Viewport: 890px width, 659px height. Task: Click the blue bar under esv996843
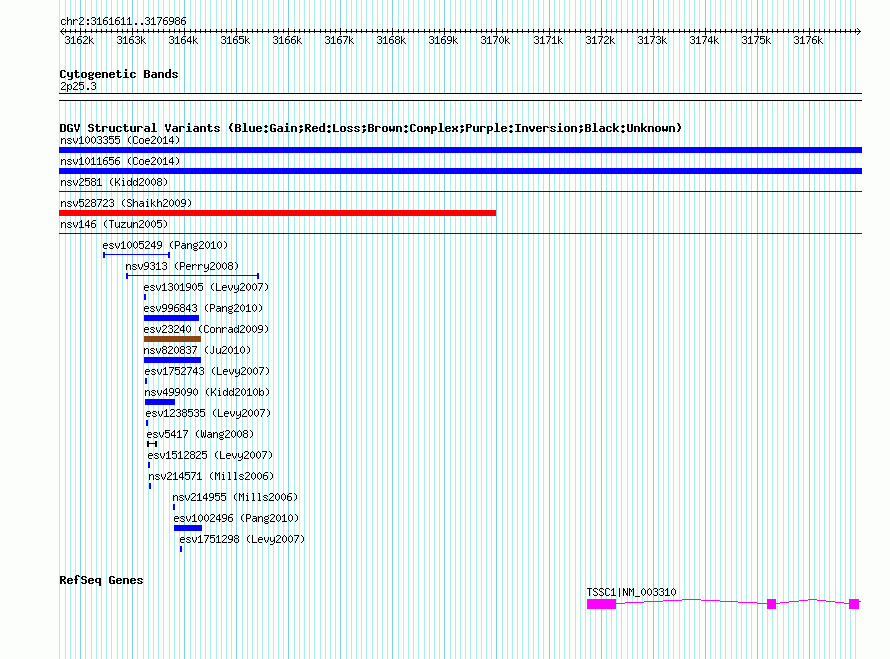pos(171,318)
